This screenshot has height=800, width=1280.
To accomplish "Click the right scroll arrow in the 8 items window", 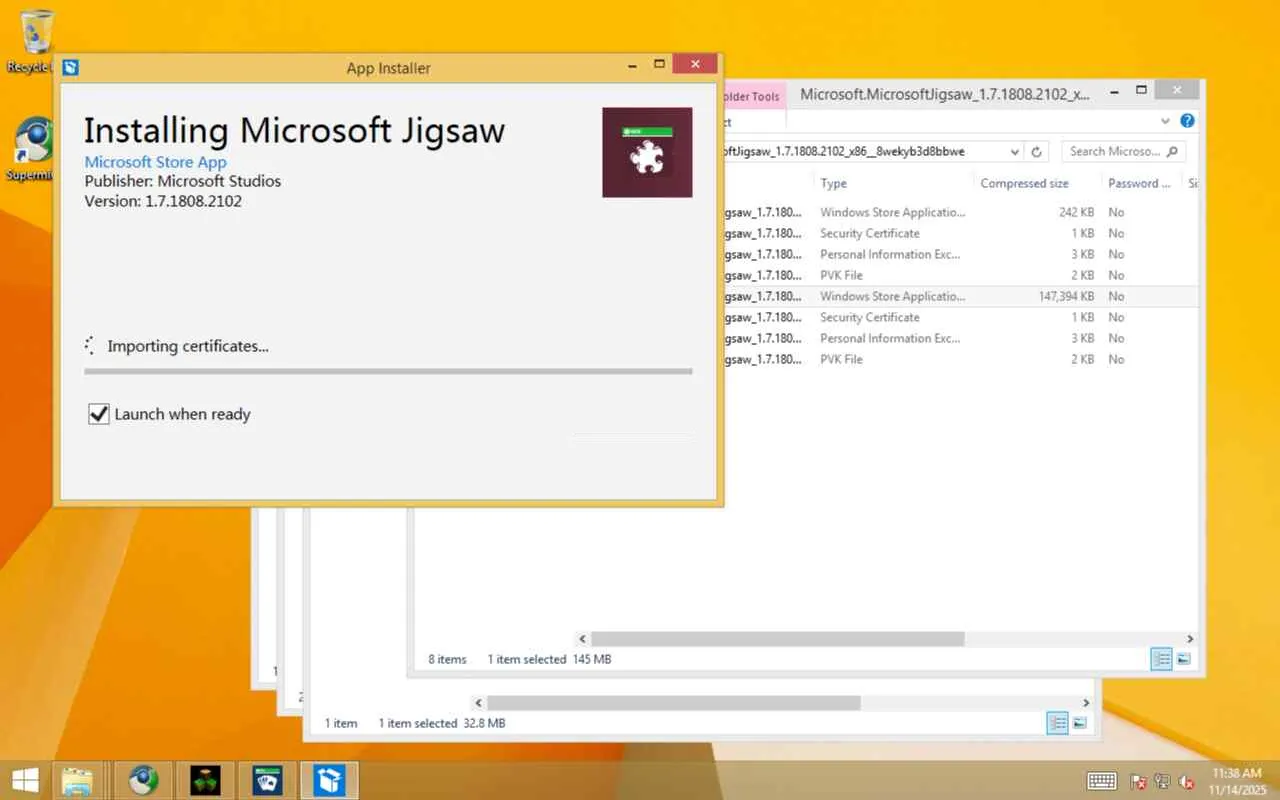I will click(1190, 638).
